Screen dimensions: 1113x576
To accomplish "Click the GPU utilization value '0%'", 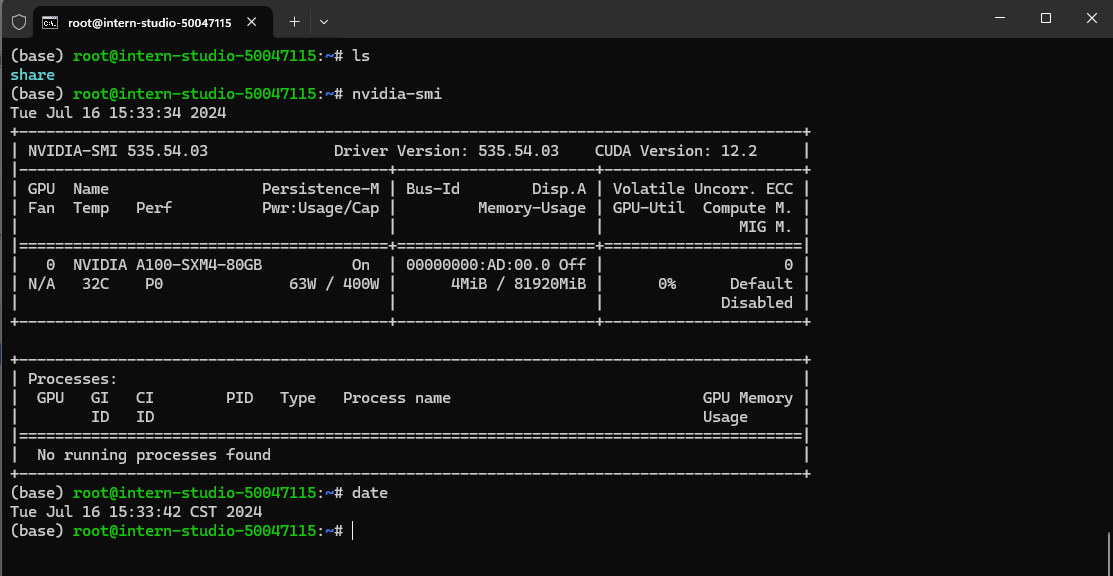I will pos(667,284).
